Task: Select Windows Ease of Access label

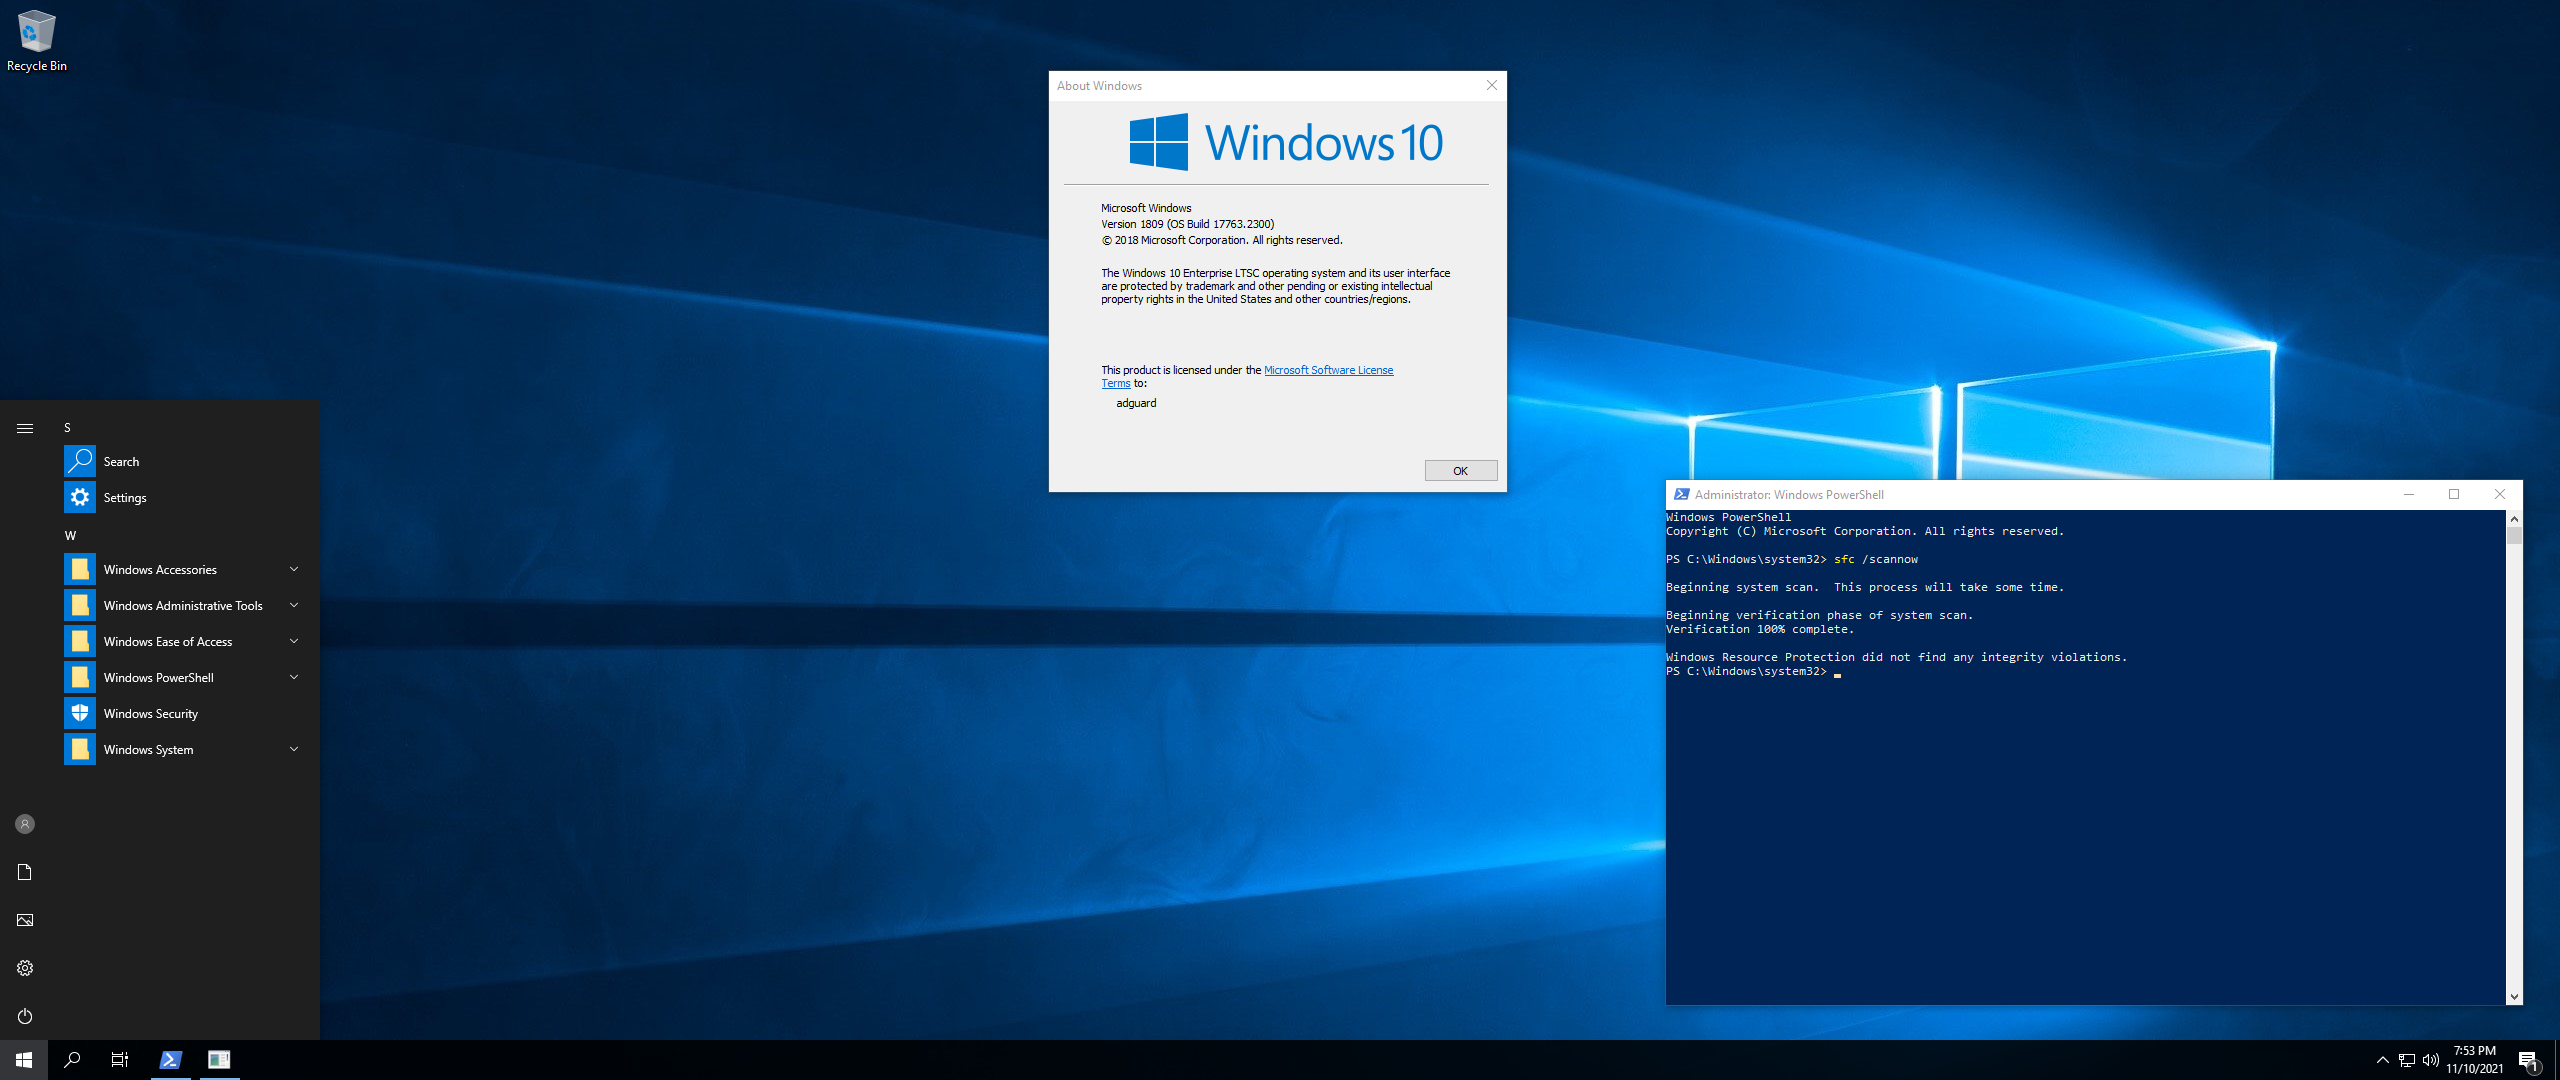Action: [168, 641]
